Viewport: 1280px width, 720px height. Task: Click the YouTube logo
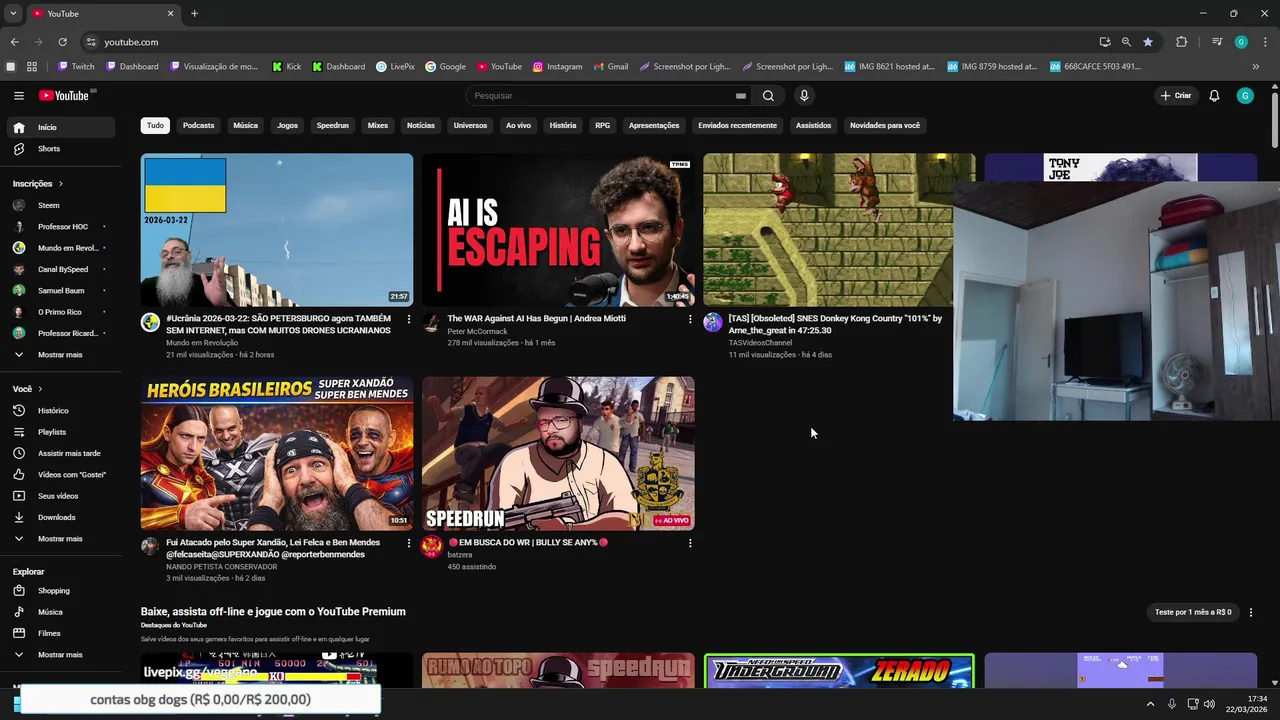coord(64,95)
